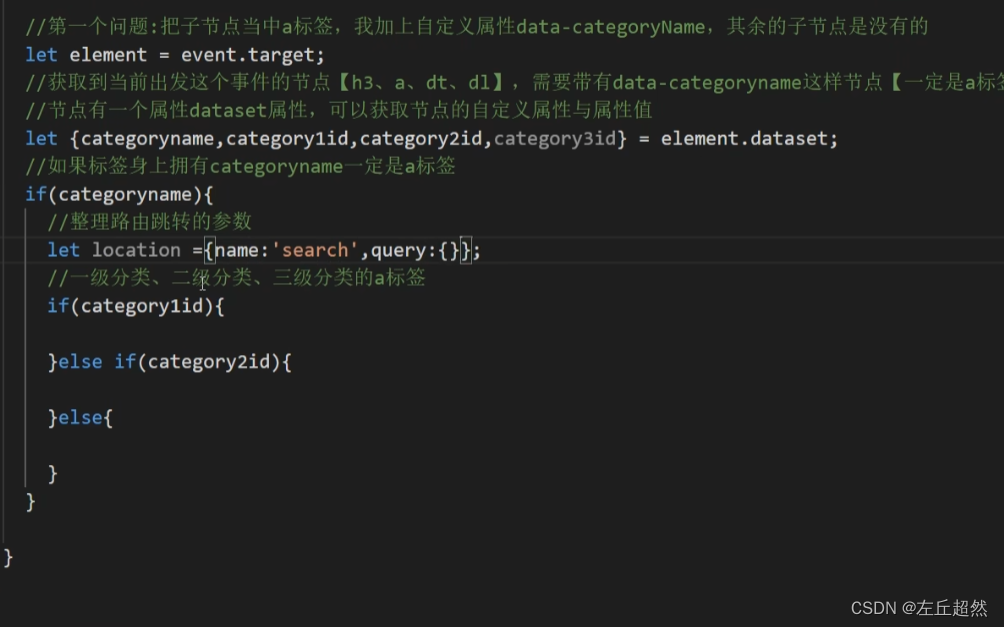1004x627 pixels.
Task: Click the 'if(category1id){' line
Action: pyautogui.click(x=136, y=306)
